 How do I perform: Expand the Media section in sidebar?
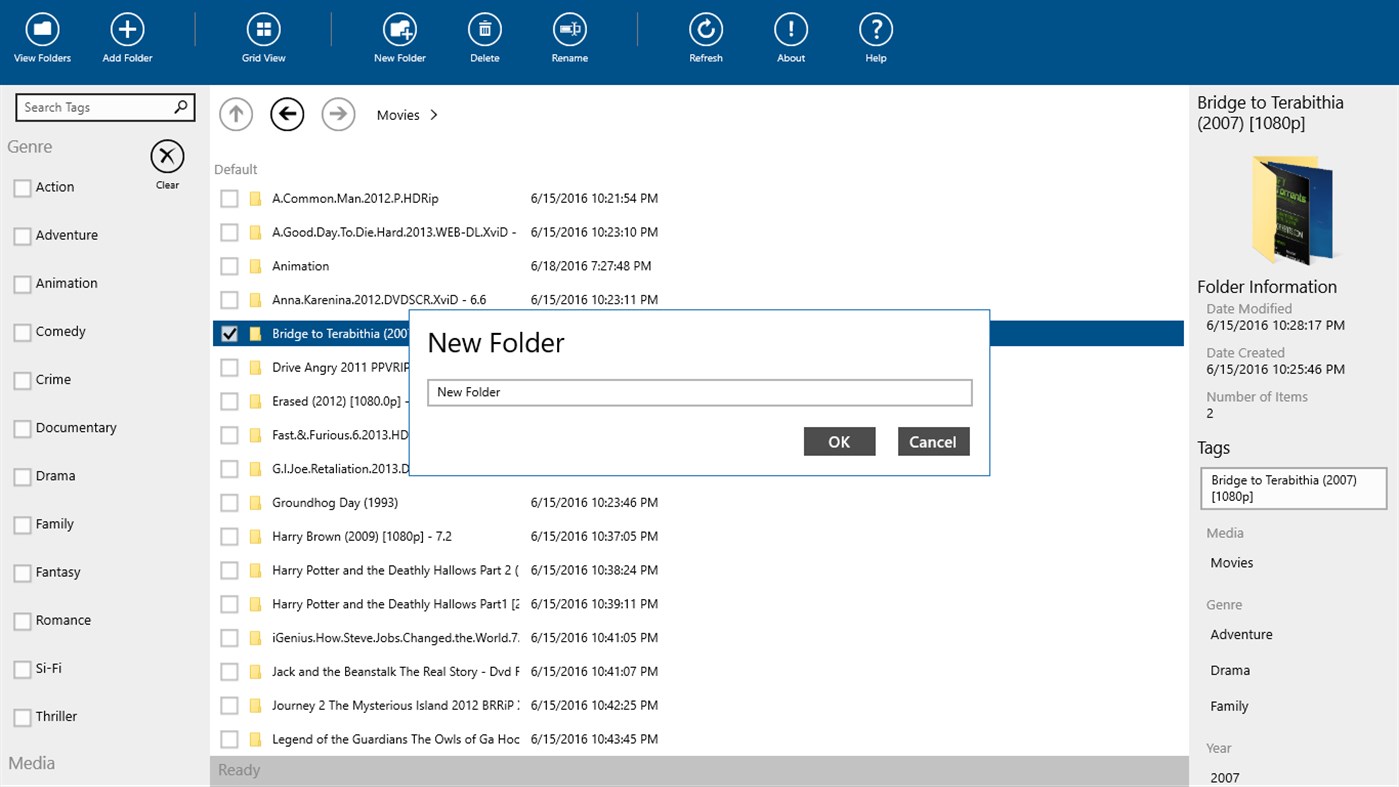[x=31, y=763]
